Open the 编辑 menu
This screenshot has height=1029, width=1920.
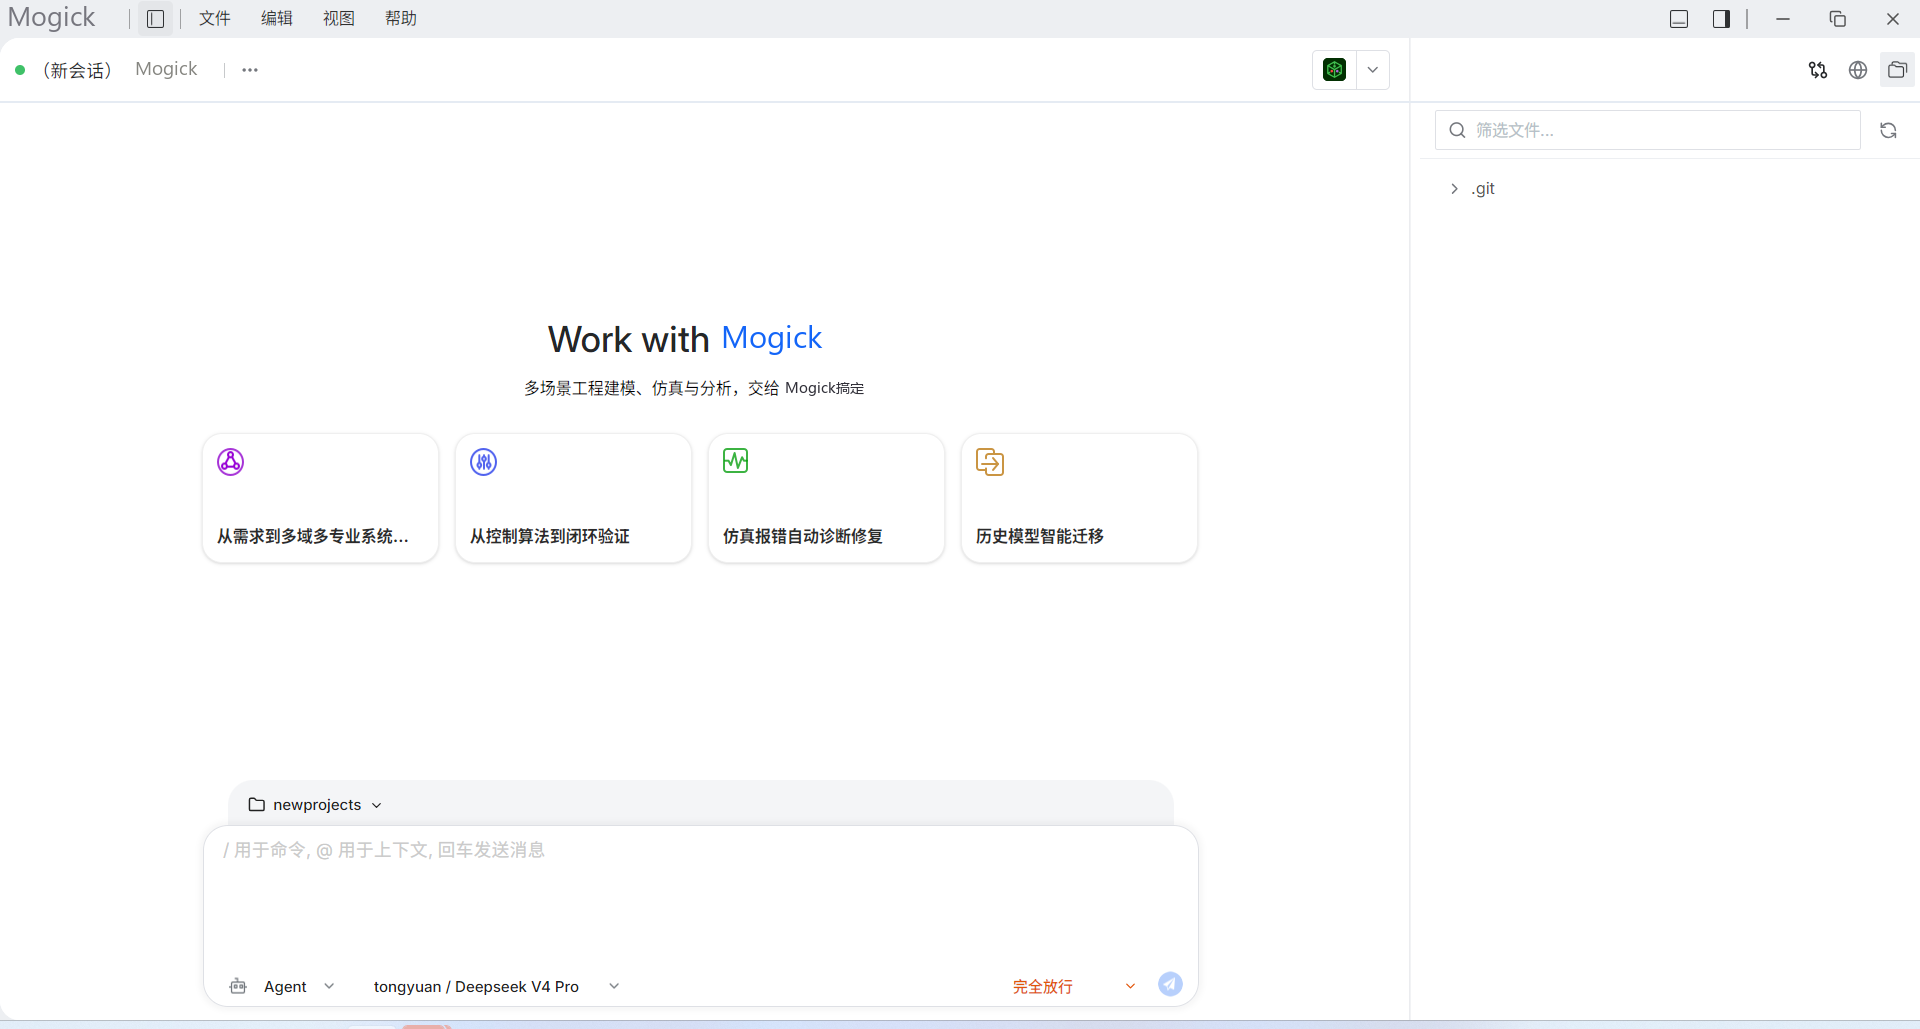[277, 19]
